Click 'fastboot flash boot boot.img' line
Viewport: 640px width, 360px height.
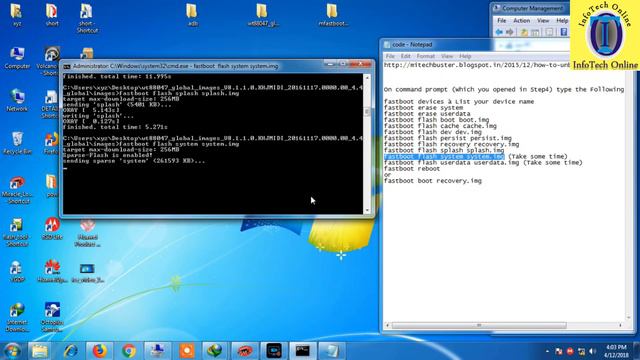point(436,120)
